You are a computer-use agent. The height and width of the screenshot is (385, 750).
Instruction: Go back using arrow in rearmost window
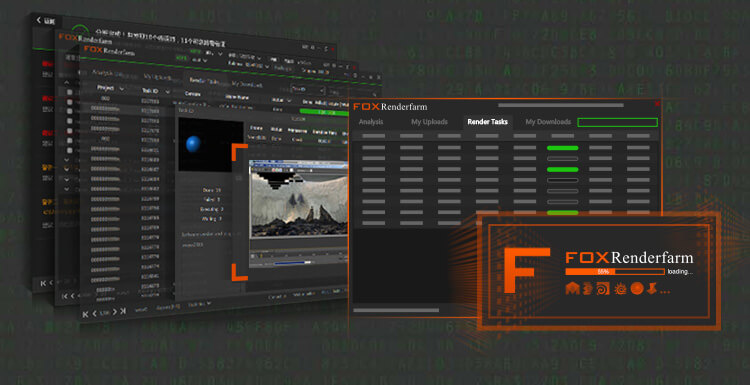39,21
